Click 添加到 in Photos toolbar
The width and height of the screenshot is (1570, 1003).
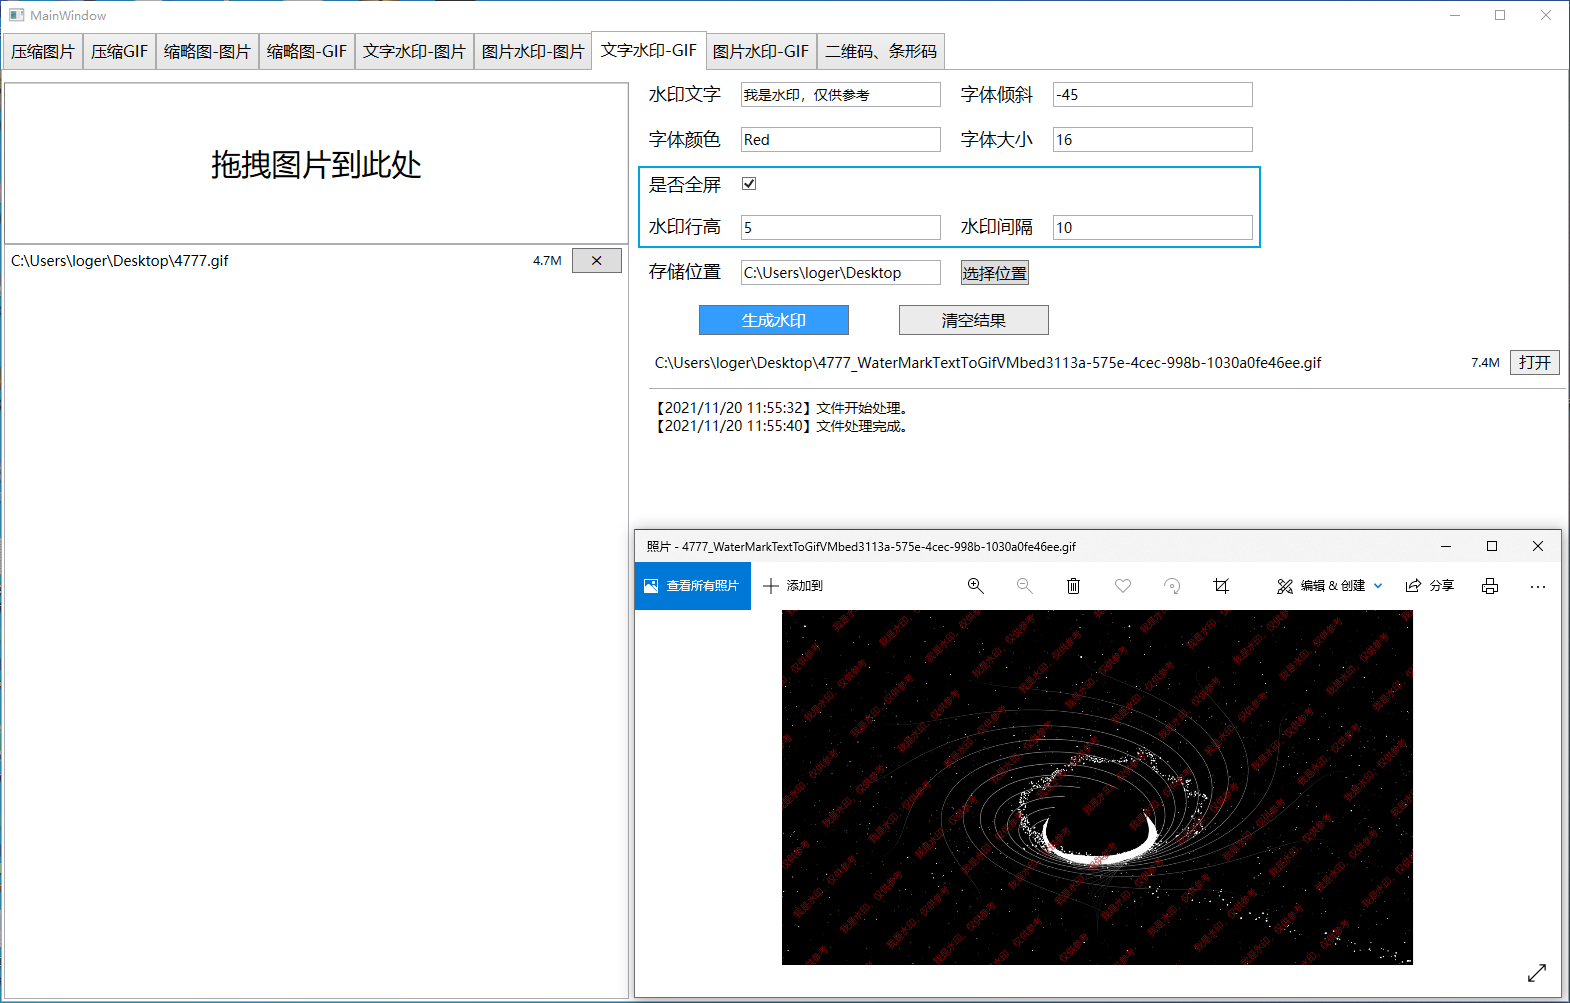[x=793, y=586]
